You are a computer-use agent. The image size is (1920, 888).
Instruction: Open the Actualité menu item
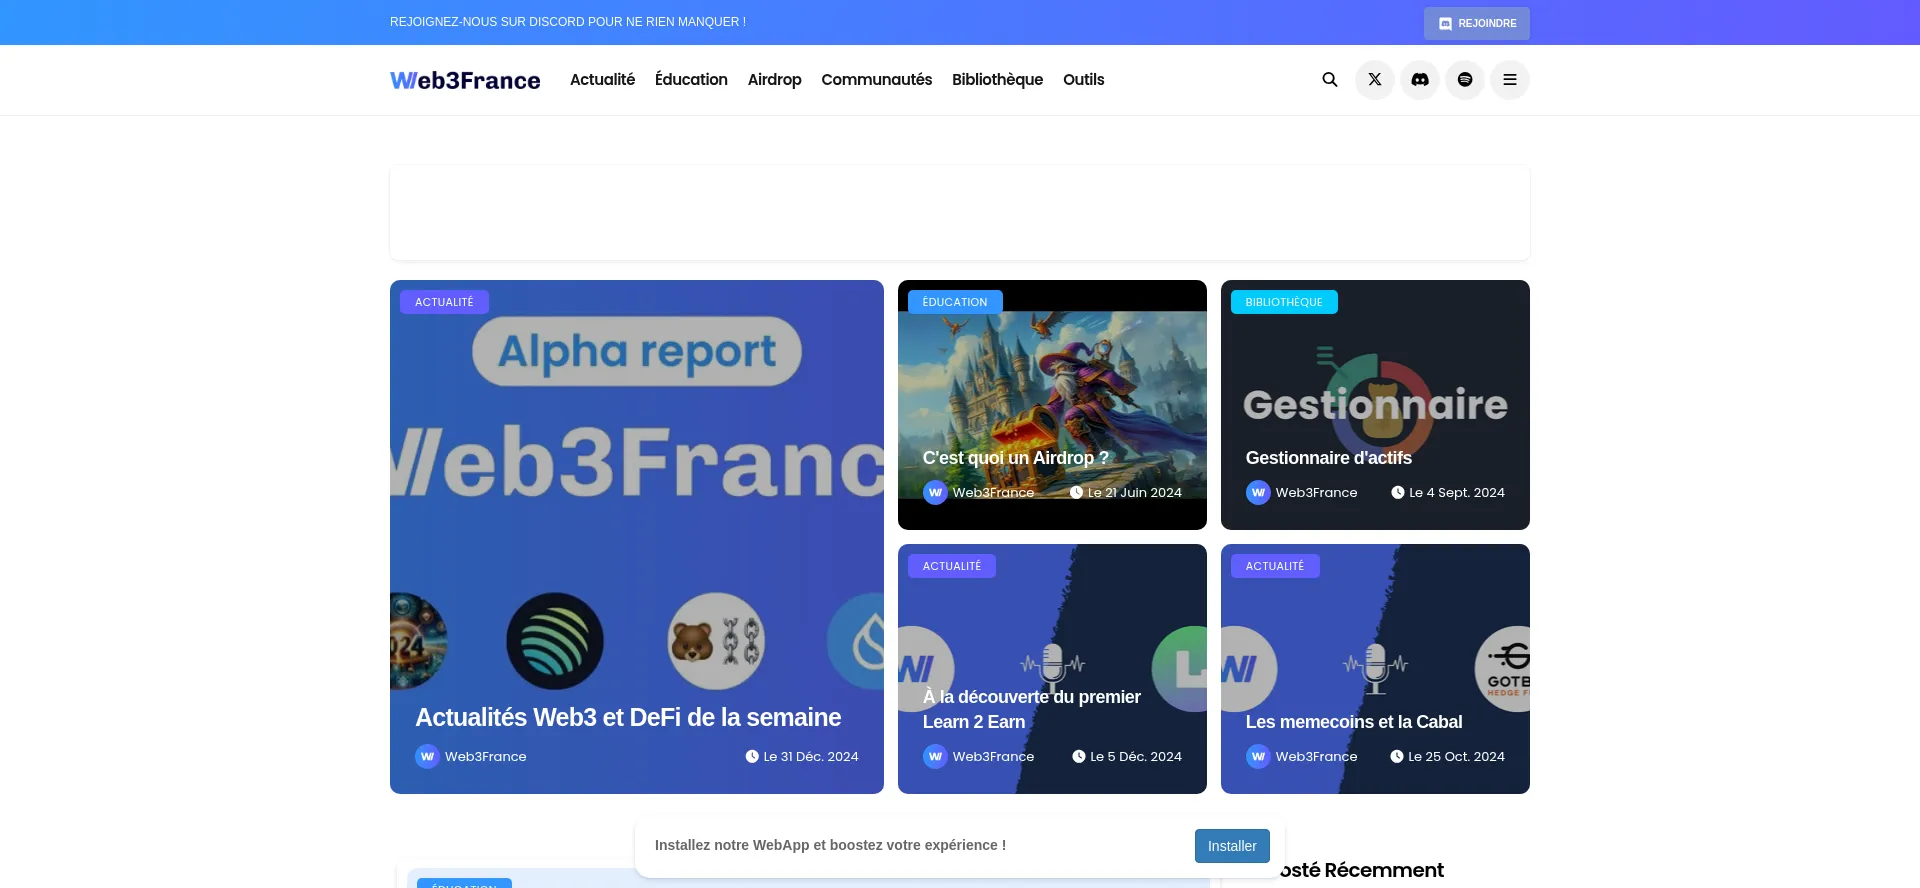pos(602,79)
